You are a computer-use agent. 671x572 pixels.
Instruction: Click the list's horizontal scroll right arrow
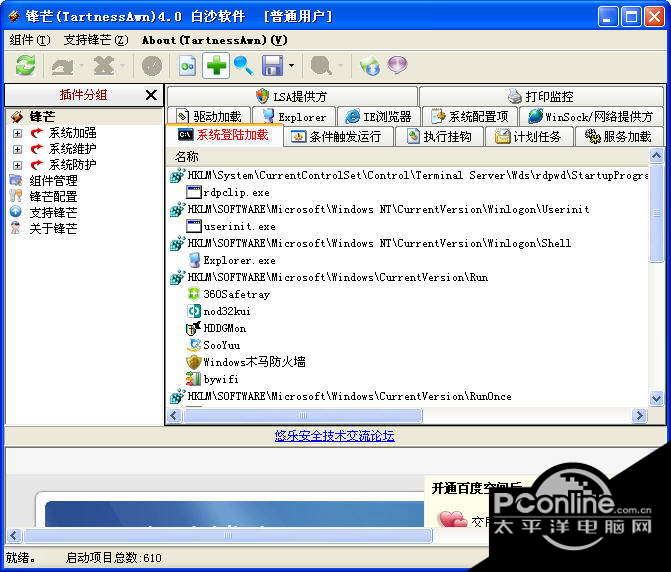(639, 415)
